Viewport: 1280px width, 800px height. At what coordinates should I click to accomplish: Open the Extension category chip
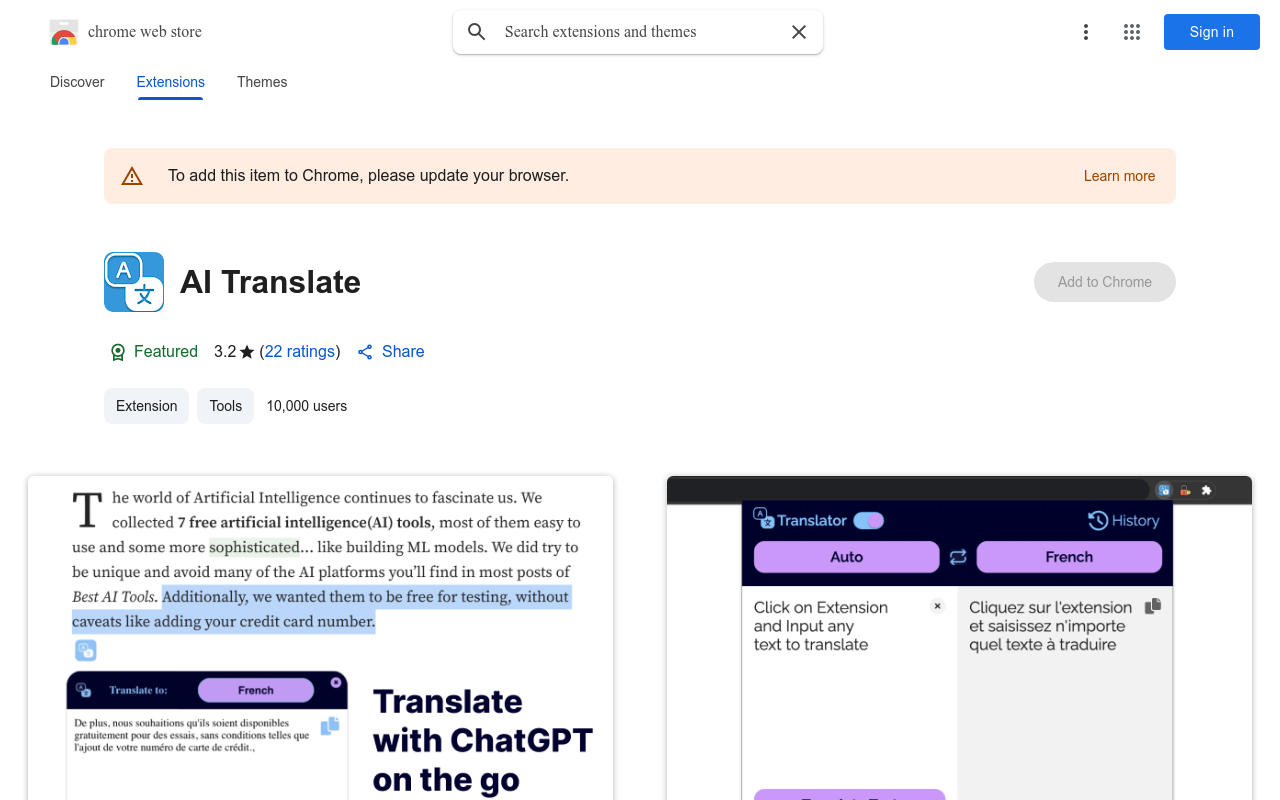[146, 406]
